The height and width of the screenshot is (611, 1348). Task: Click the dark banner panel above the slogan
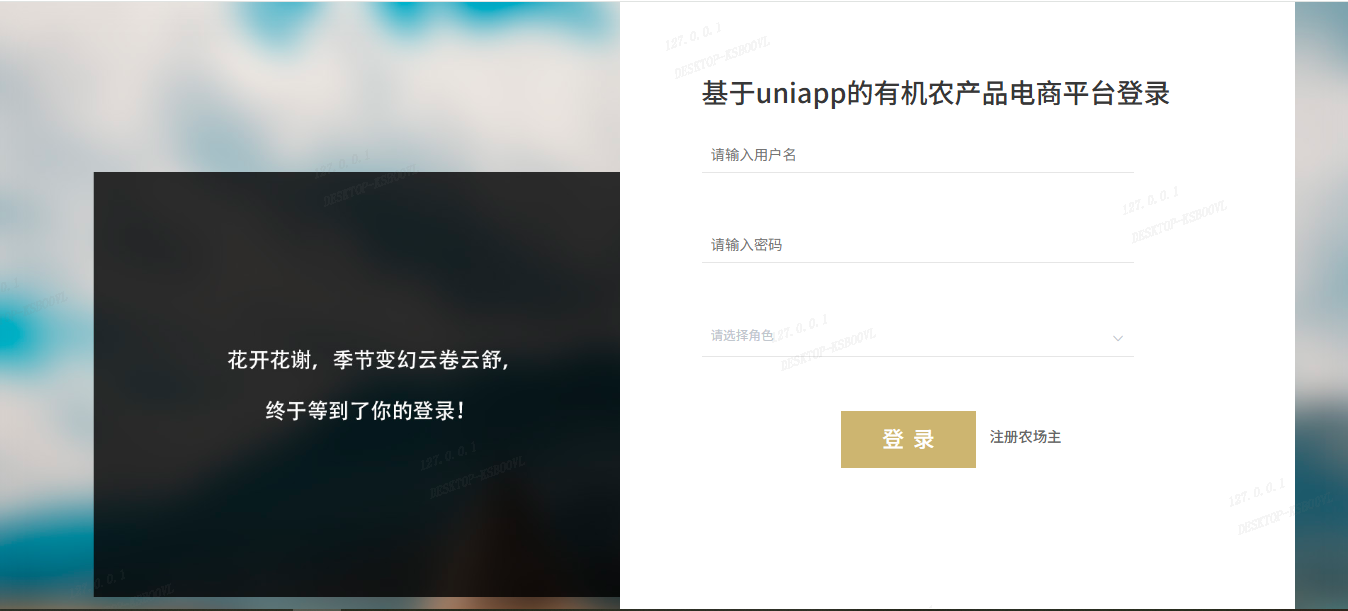click(357, 260)
